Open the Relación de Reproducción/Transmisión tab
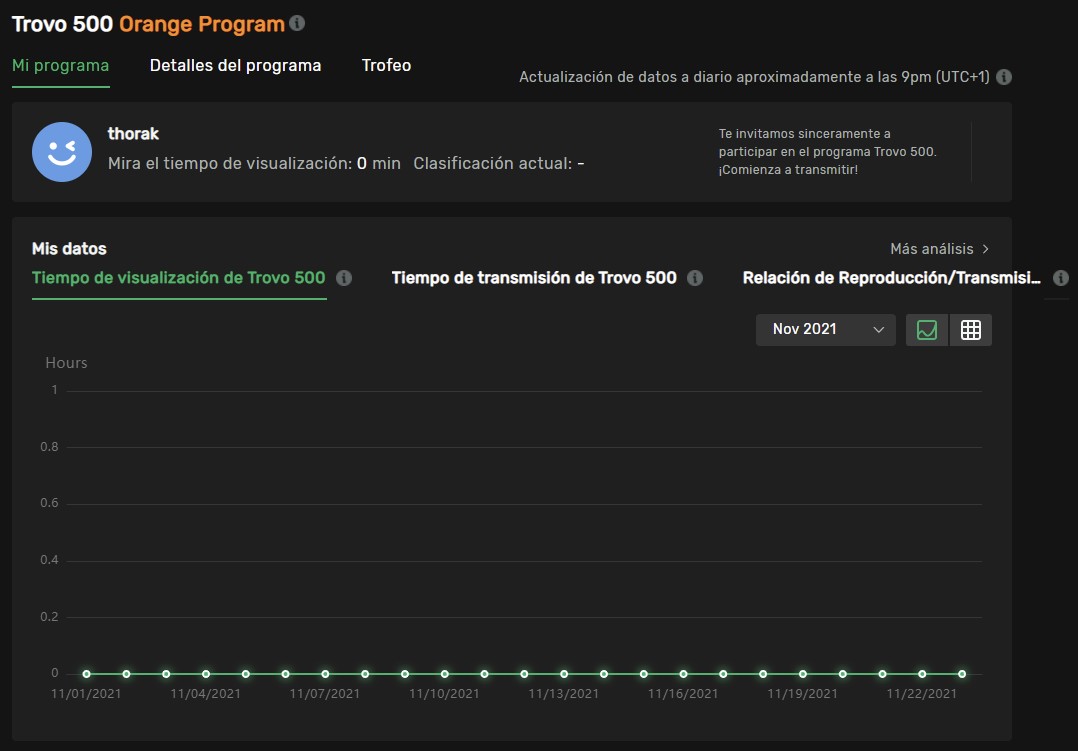Viewport: 1078px width, 751px height. coord(895,278)
